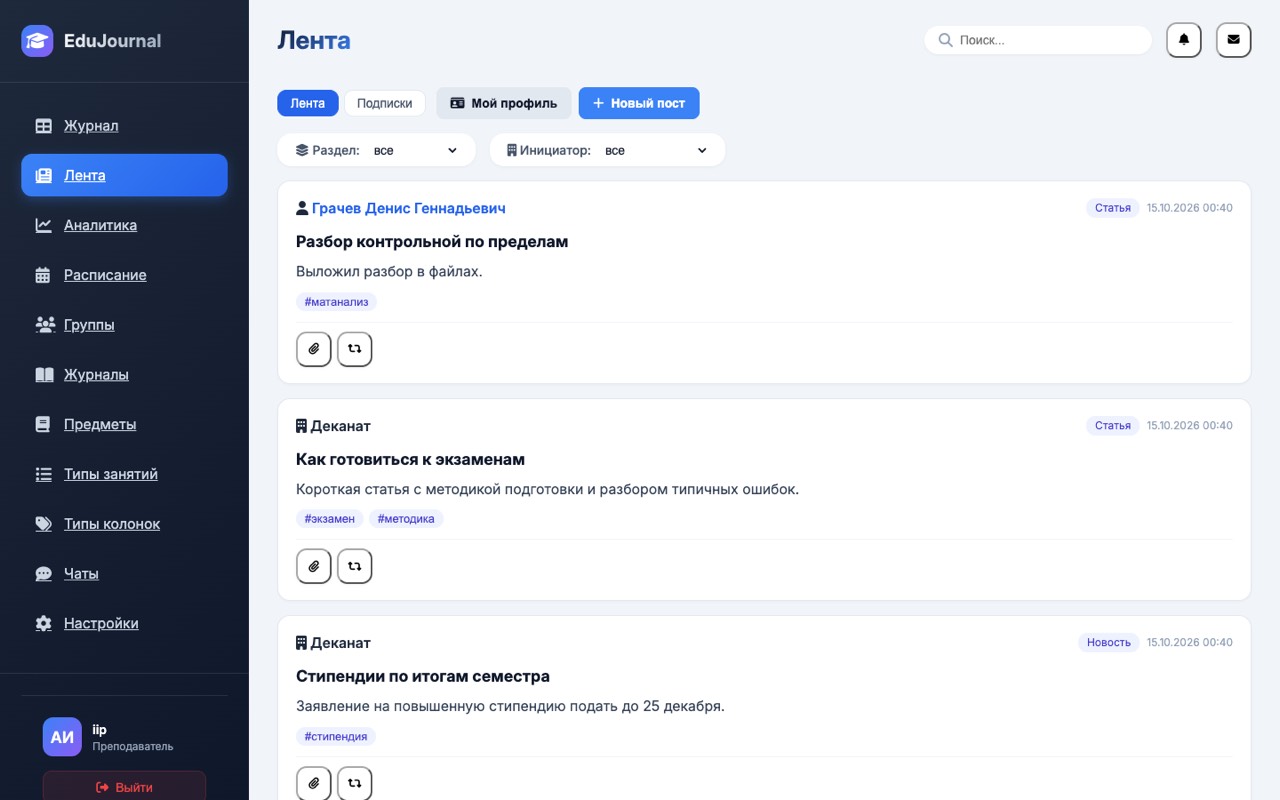The height and width of the screenshot is (800, 1280).
Task: Click the Расписание calendar icon in the sidebar
Action: tap(43, 275)
